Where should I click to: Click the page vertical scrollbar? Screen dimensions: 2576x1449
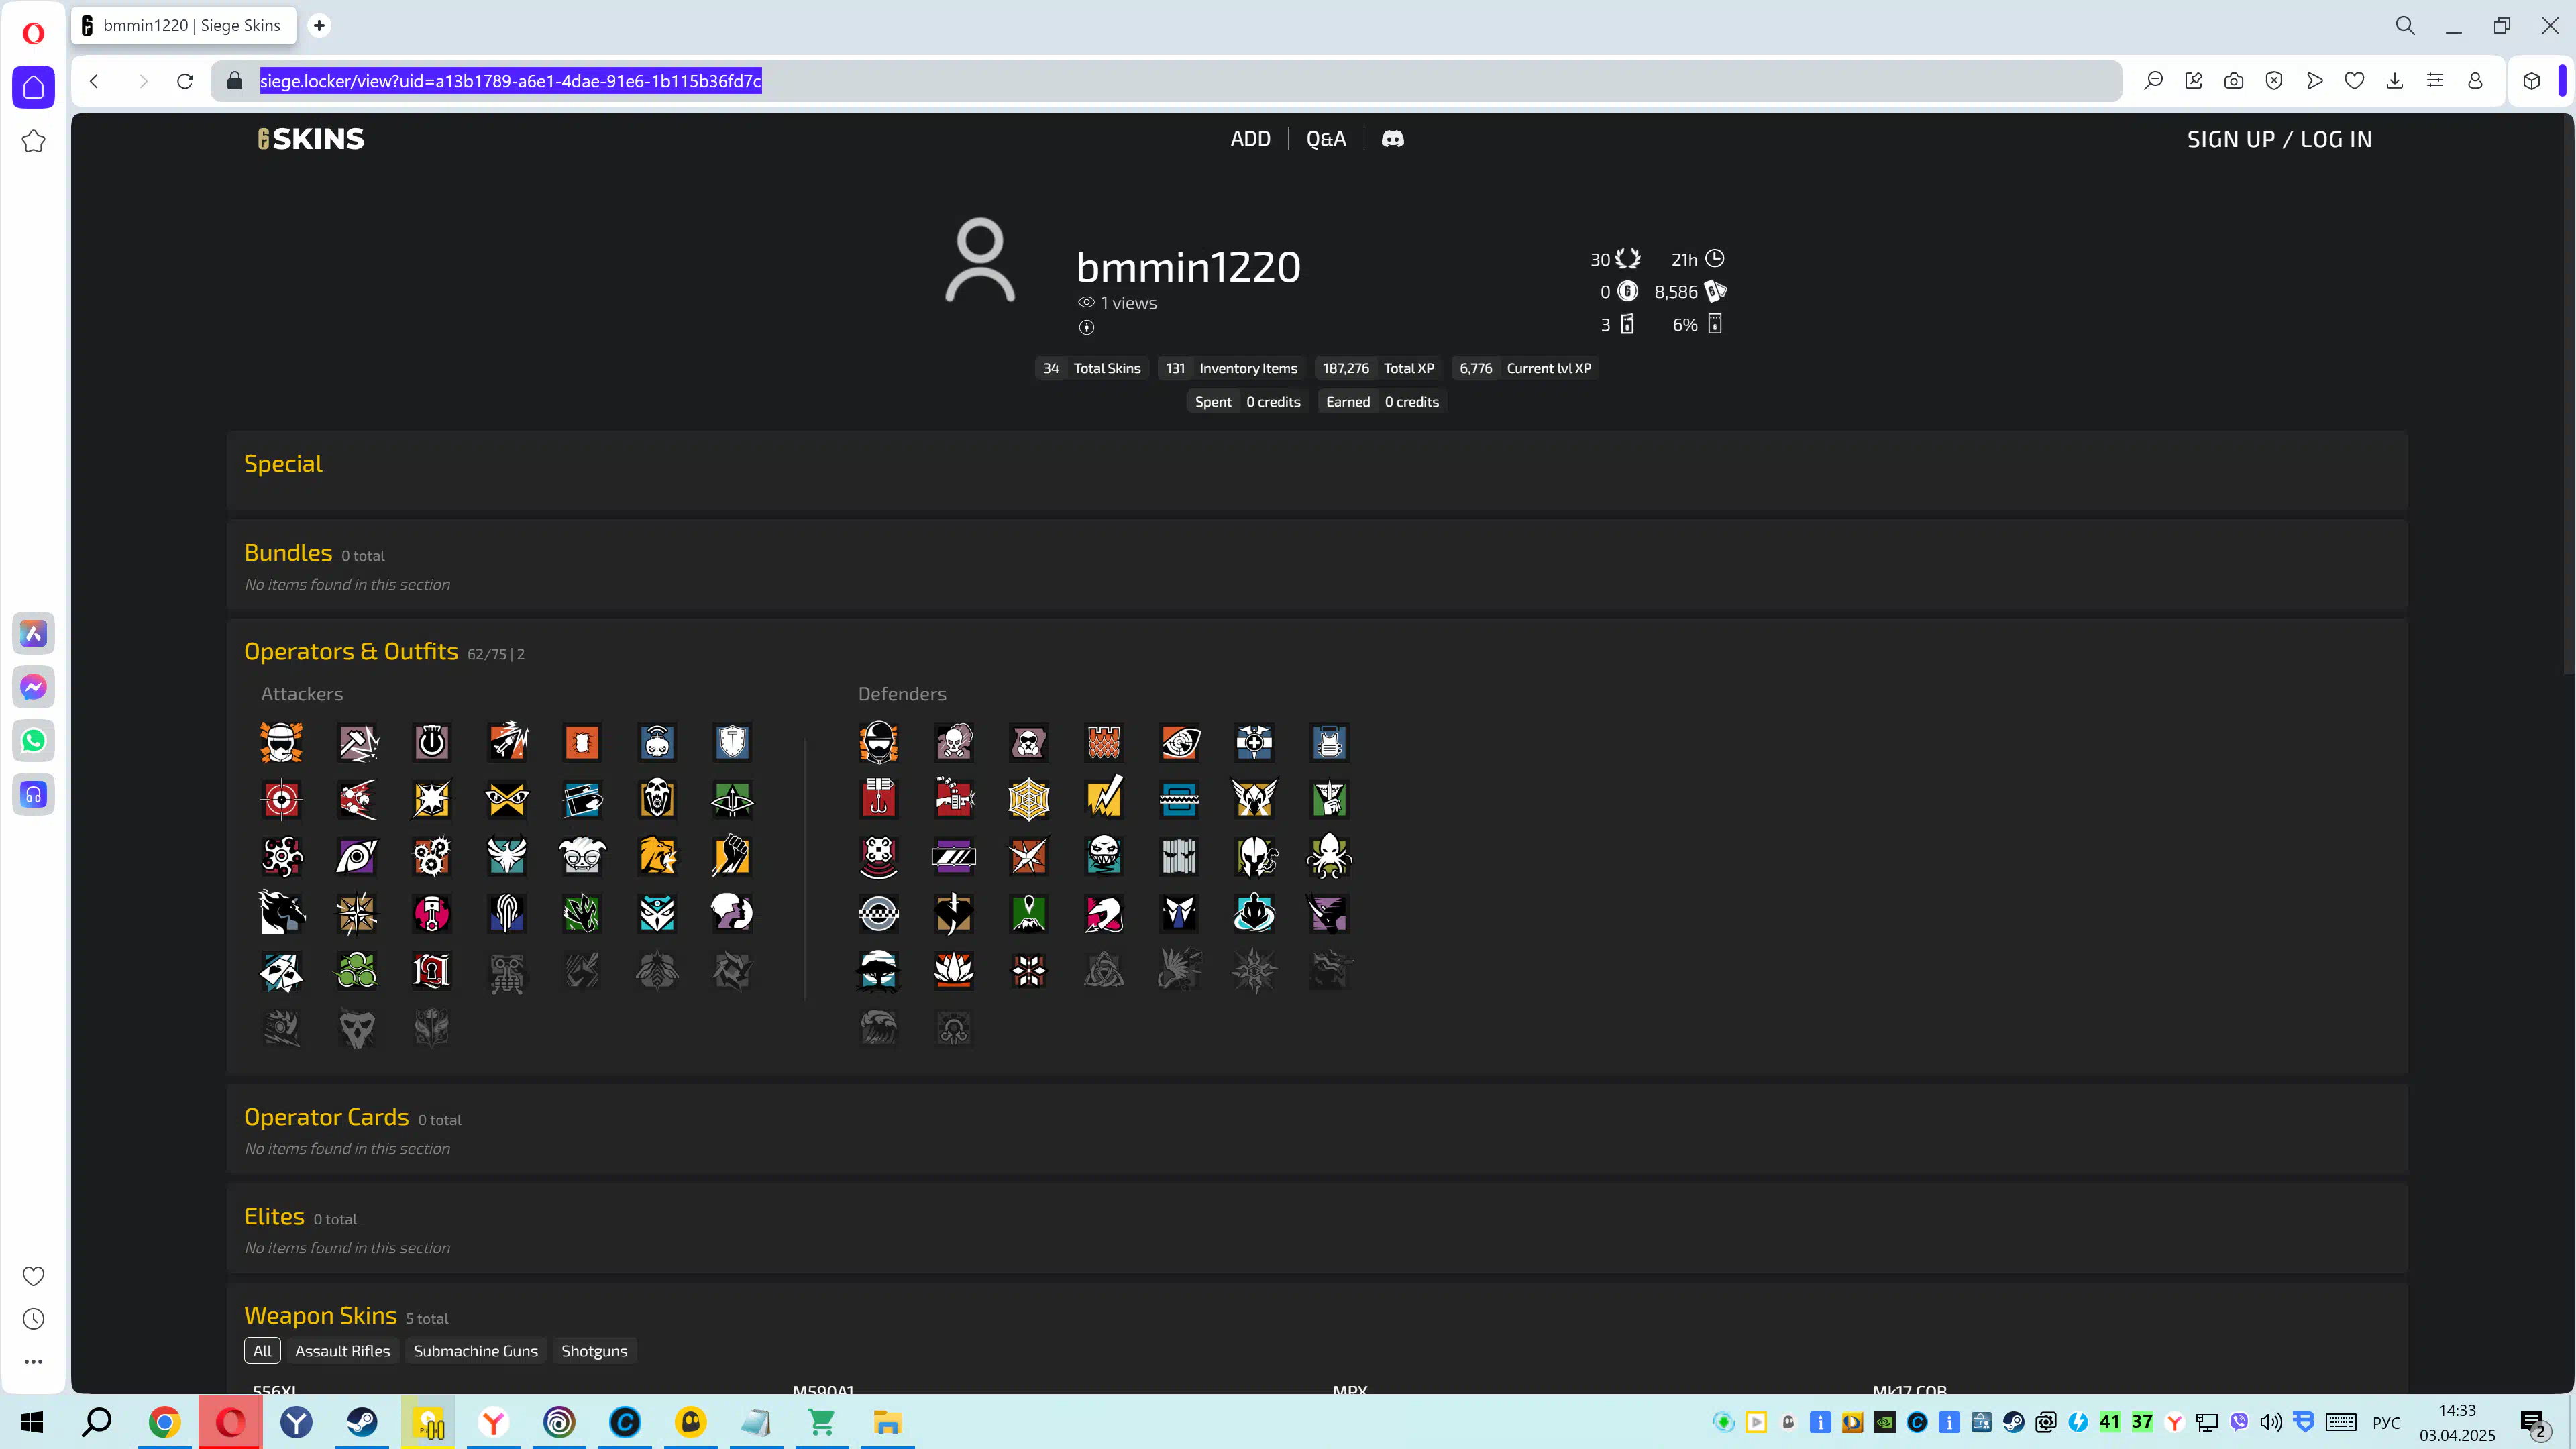pos(2568,395)
